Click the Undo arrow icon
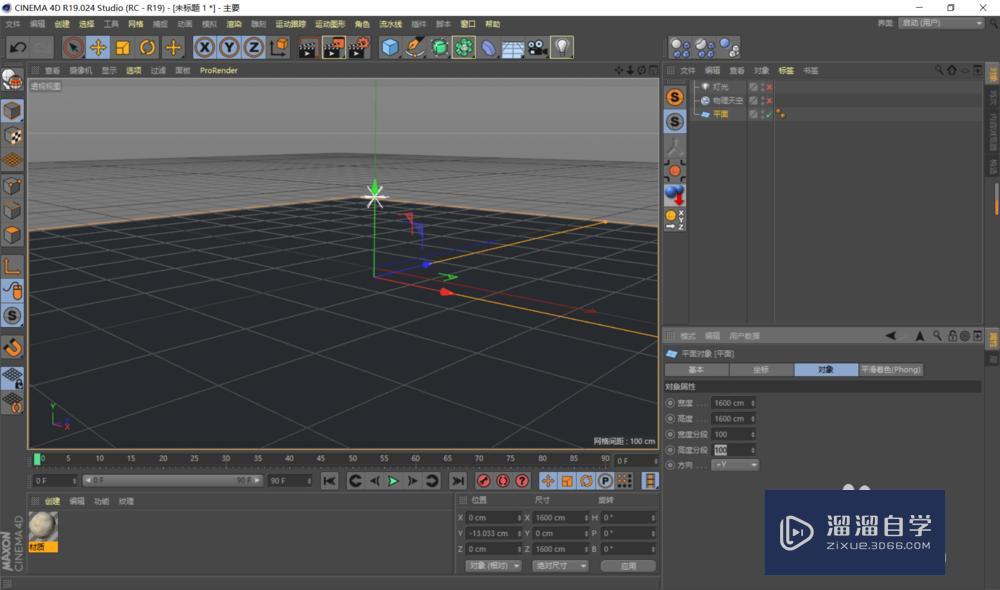 [x=18, y=47]
